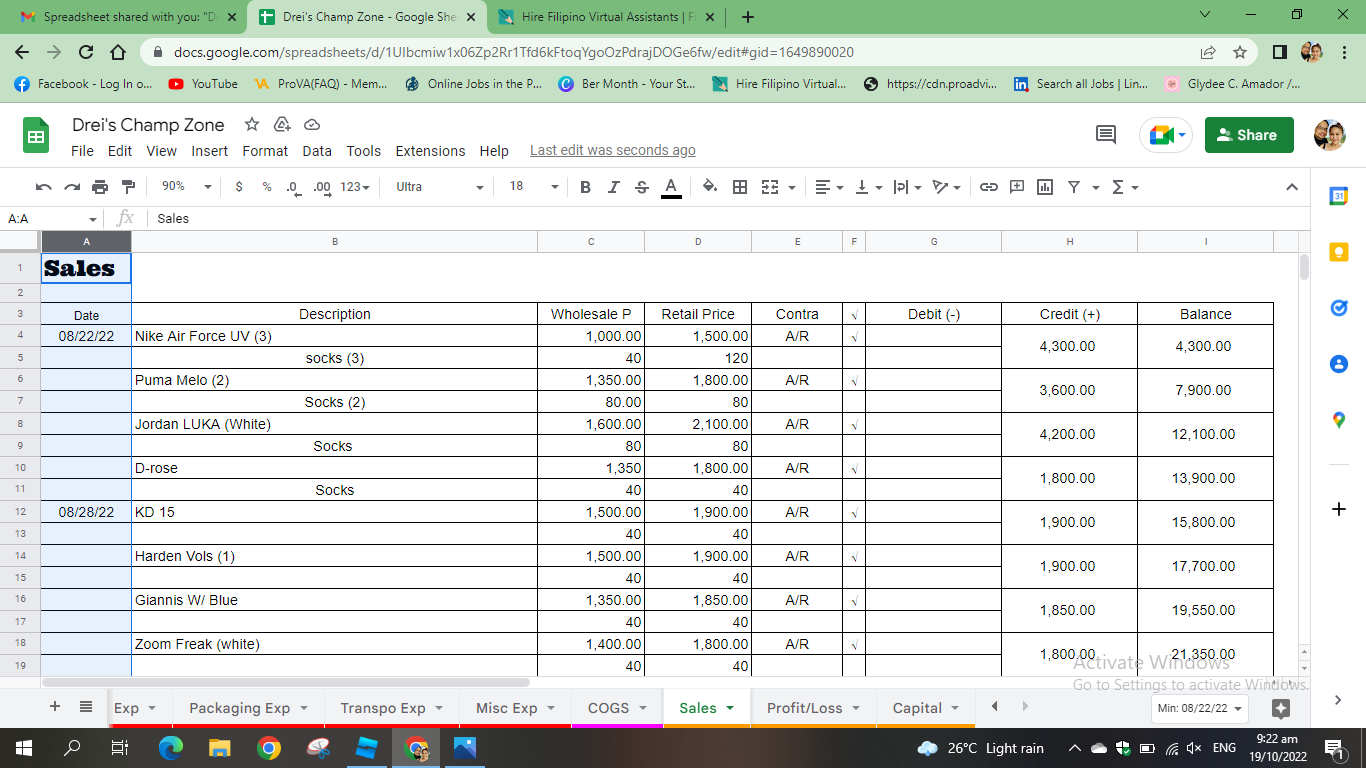Open Contacts side panel

click(x=1339, y=364)
